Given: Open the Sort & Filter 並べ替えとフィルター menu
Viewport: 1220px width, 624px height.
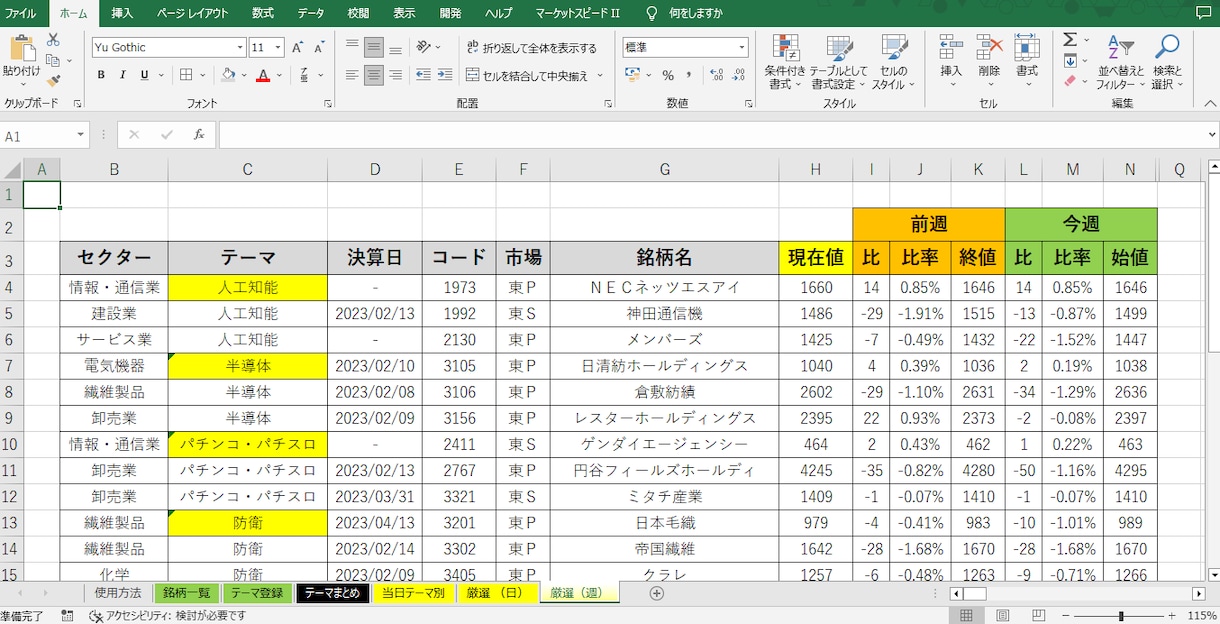Looking at the screenshot, I should coord(1120,63).
